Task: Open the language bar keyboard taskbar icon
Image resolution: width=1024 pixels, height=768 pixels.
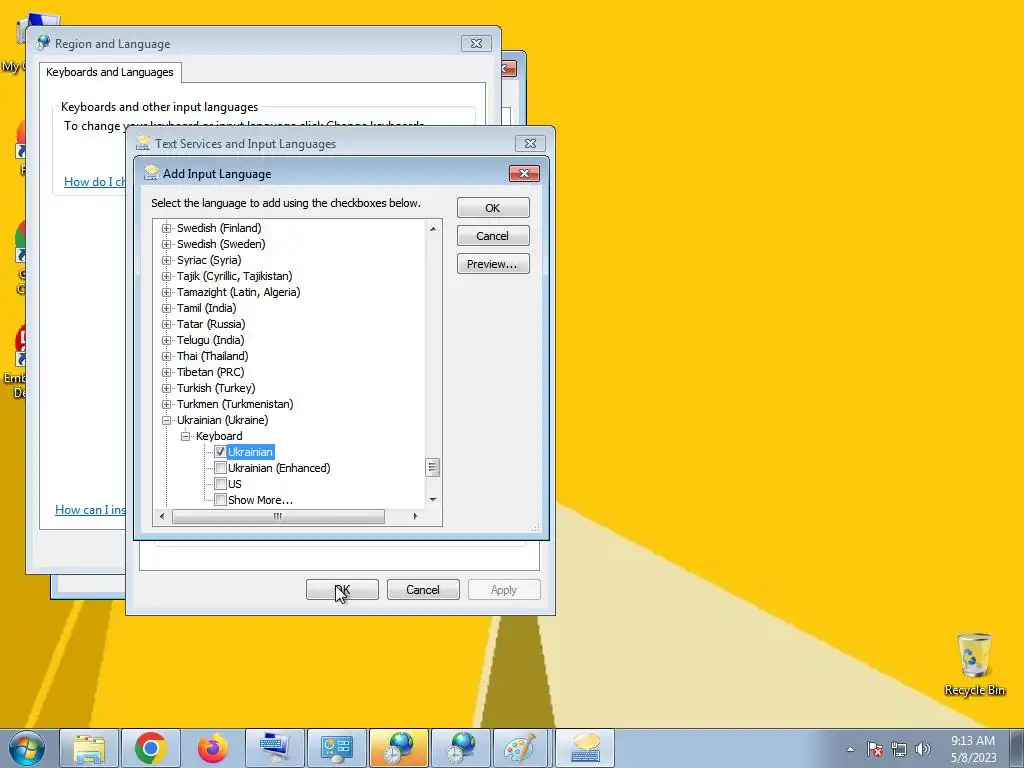Action: pyautogui.click(x=585, y=748)
